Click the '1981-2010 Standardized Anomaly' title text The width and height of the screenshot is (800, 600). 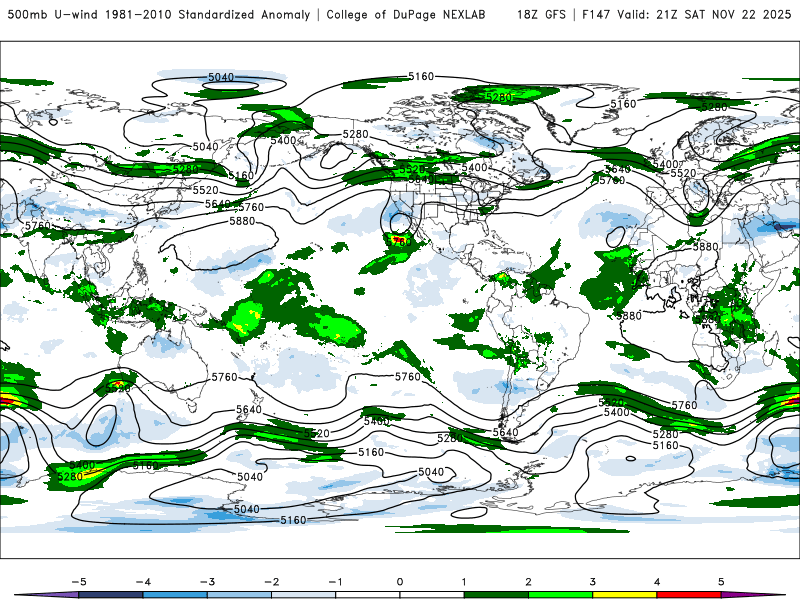208,14
